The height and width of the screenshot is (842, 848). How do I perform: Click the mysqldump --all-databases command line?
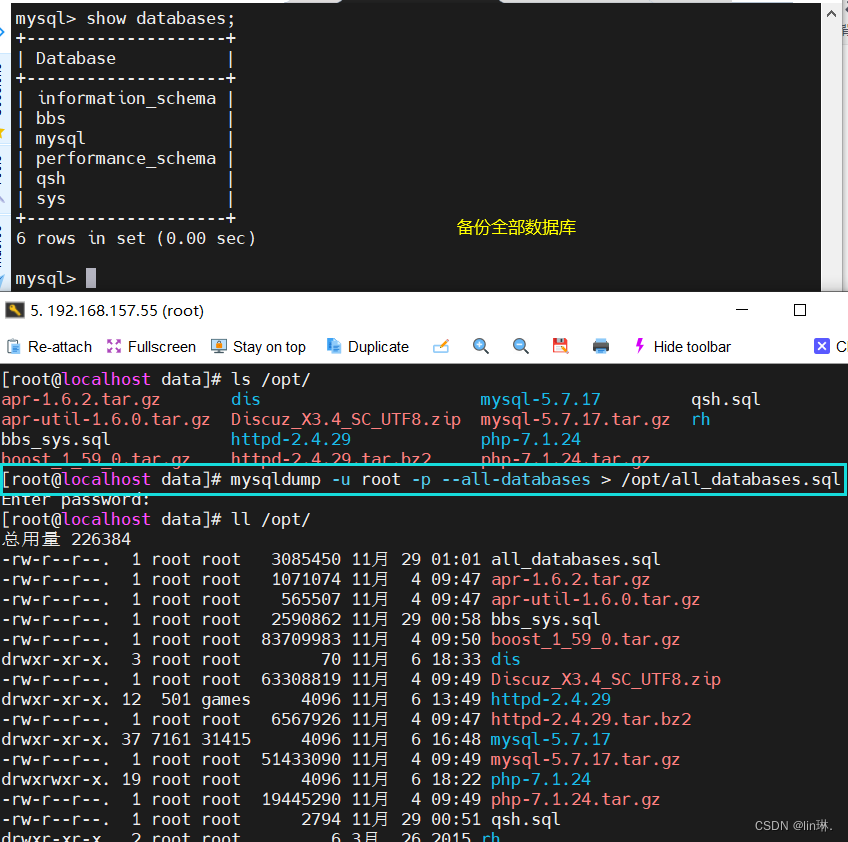422,480
